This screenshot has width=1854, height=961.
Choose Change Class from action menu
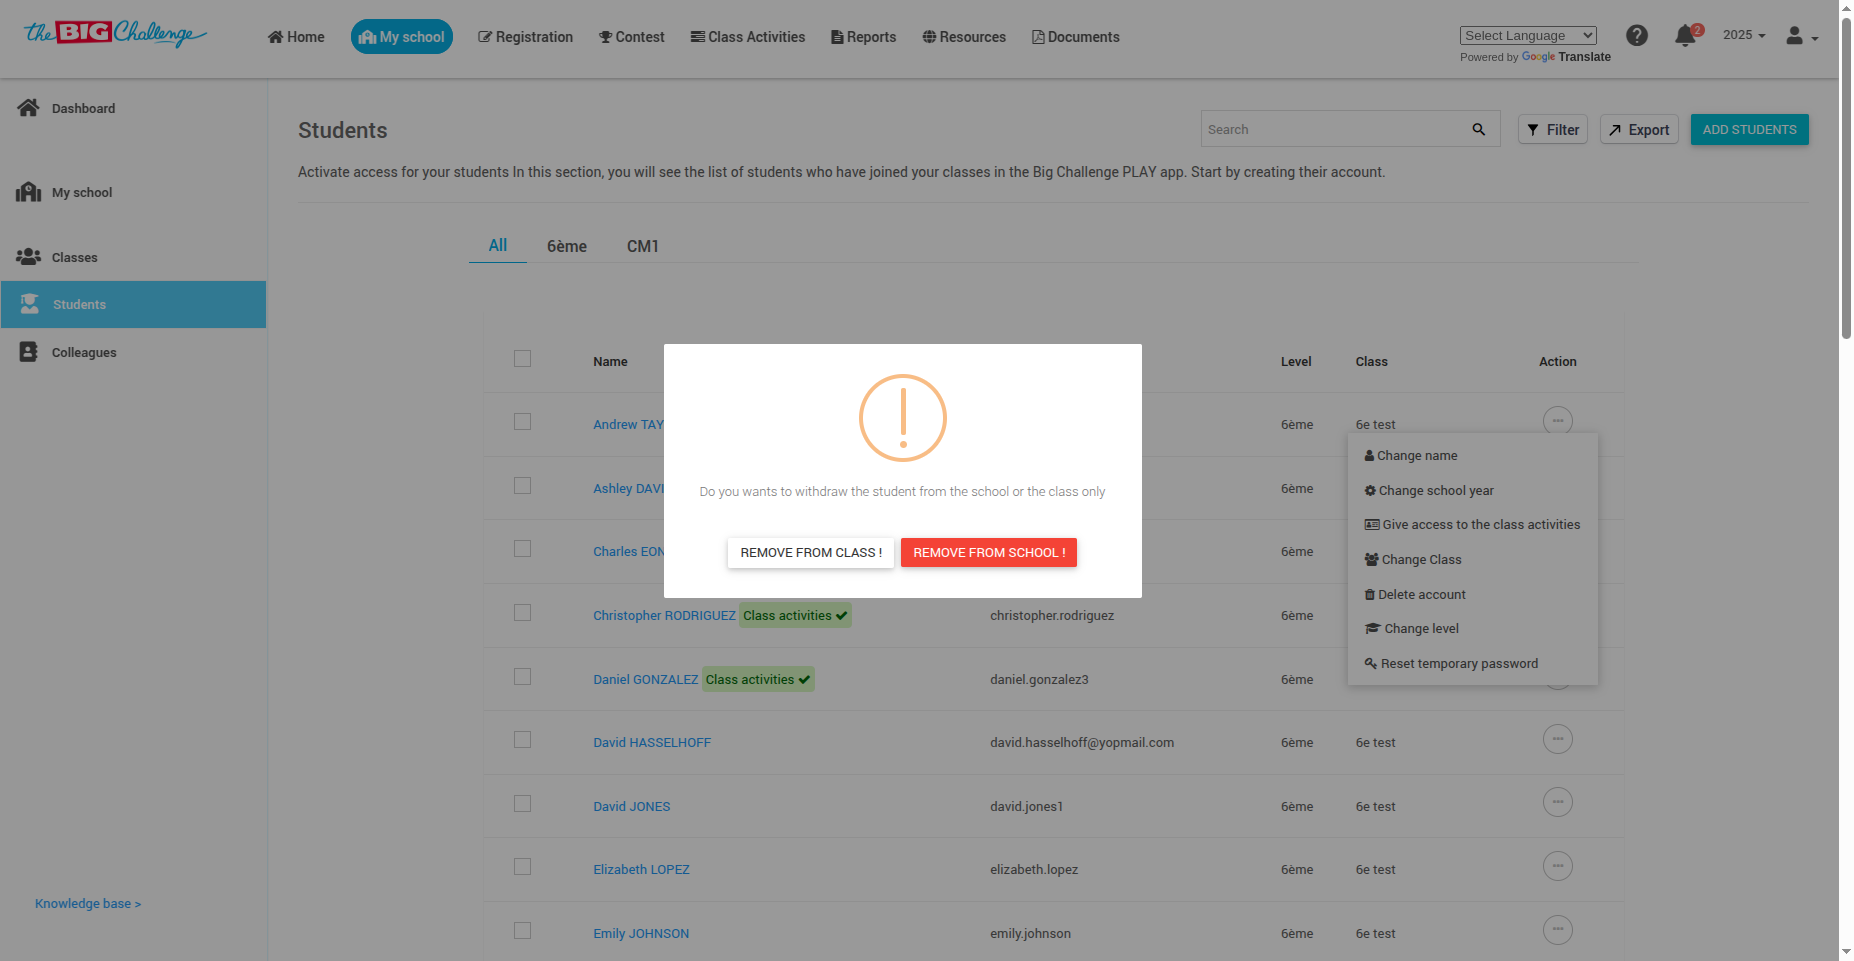coord(1413,559)
